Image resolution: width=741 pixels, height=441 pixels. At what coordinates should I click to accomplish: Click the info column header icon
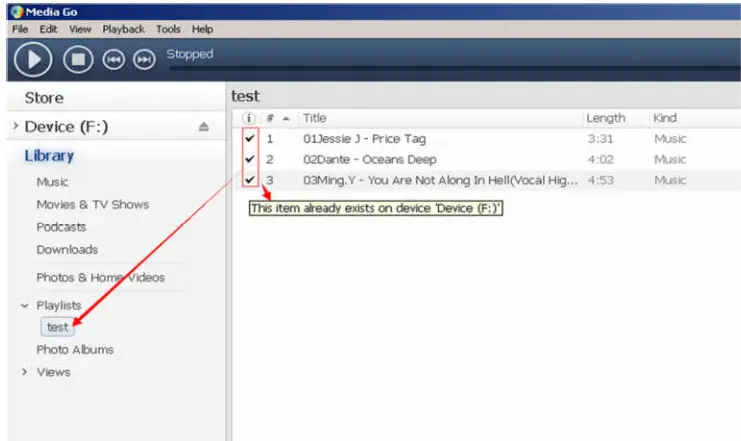pyautogui.click(x=249, y=118)
